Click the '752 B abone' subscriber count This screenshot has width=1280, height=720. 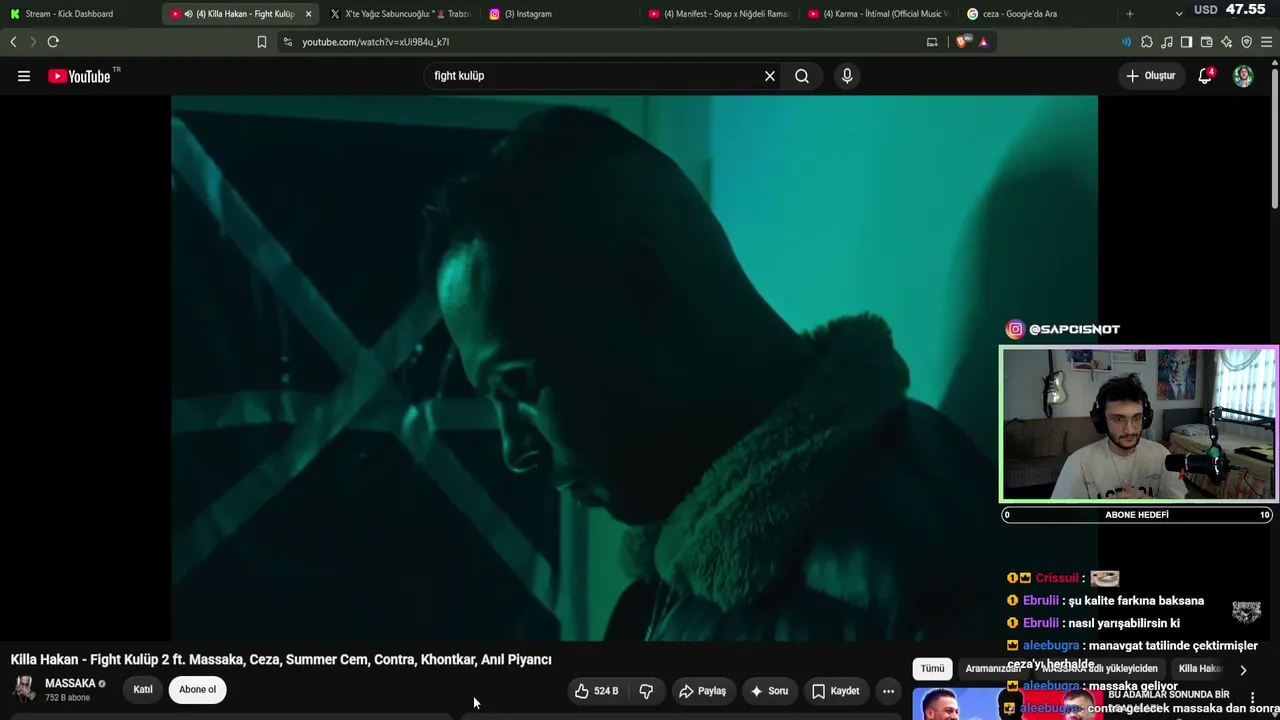[67, 698]
